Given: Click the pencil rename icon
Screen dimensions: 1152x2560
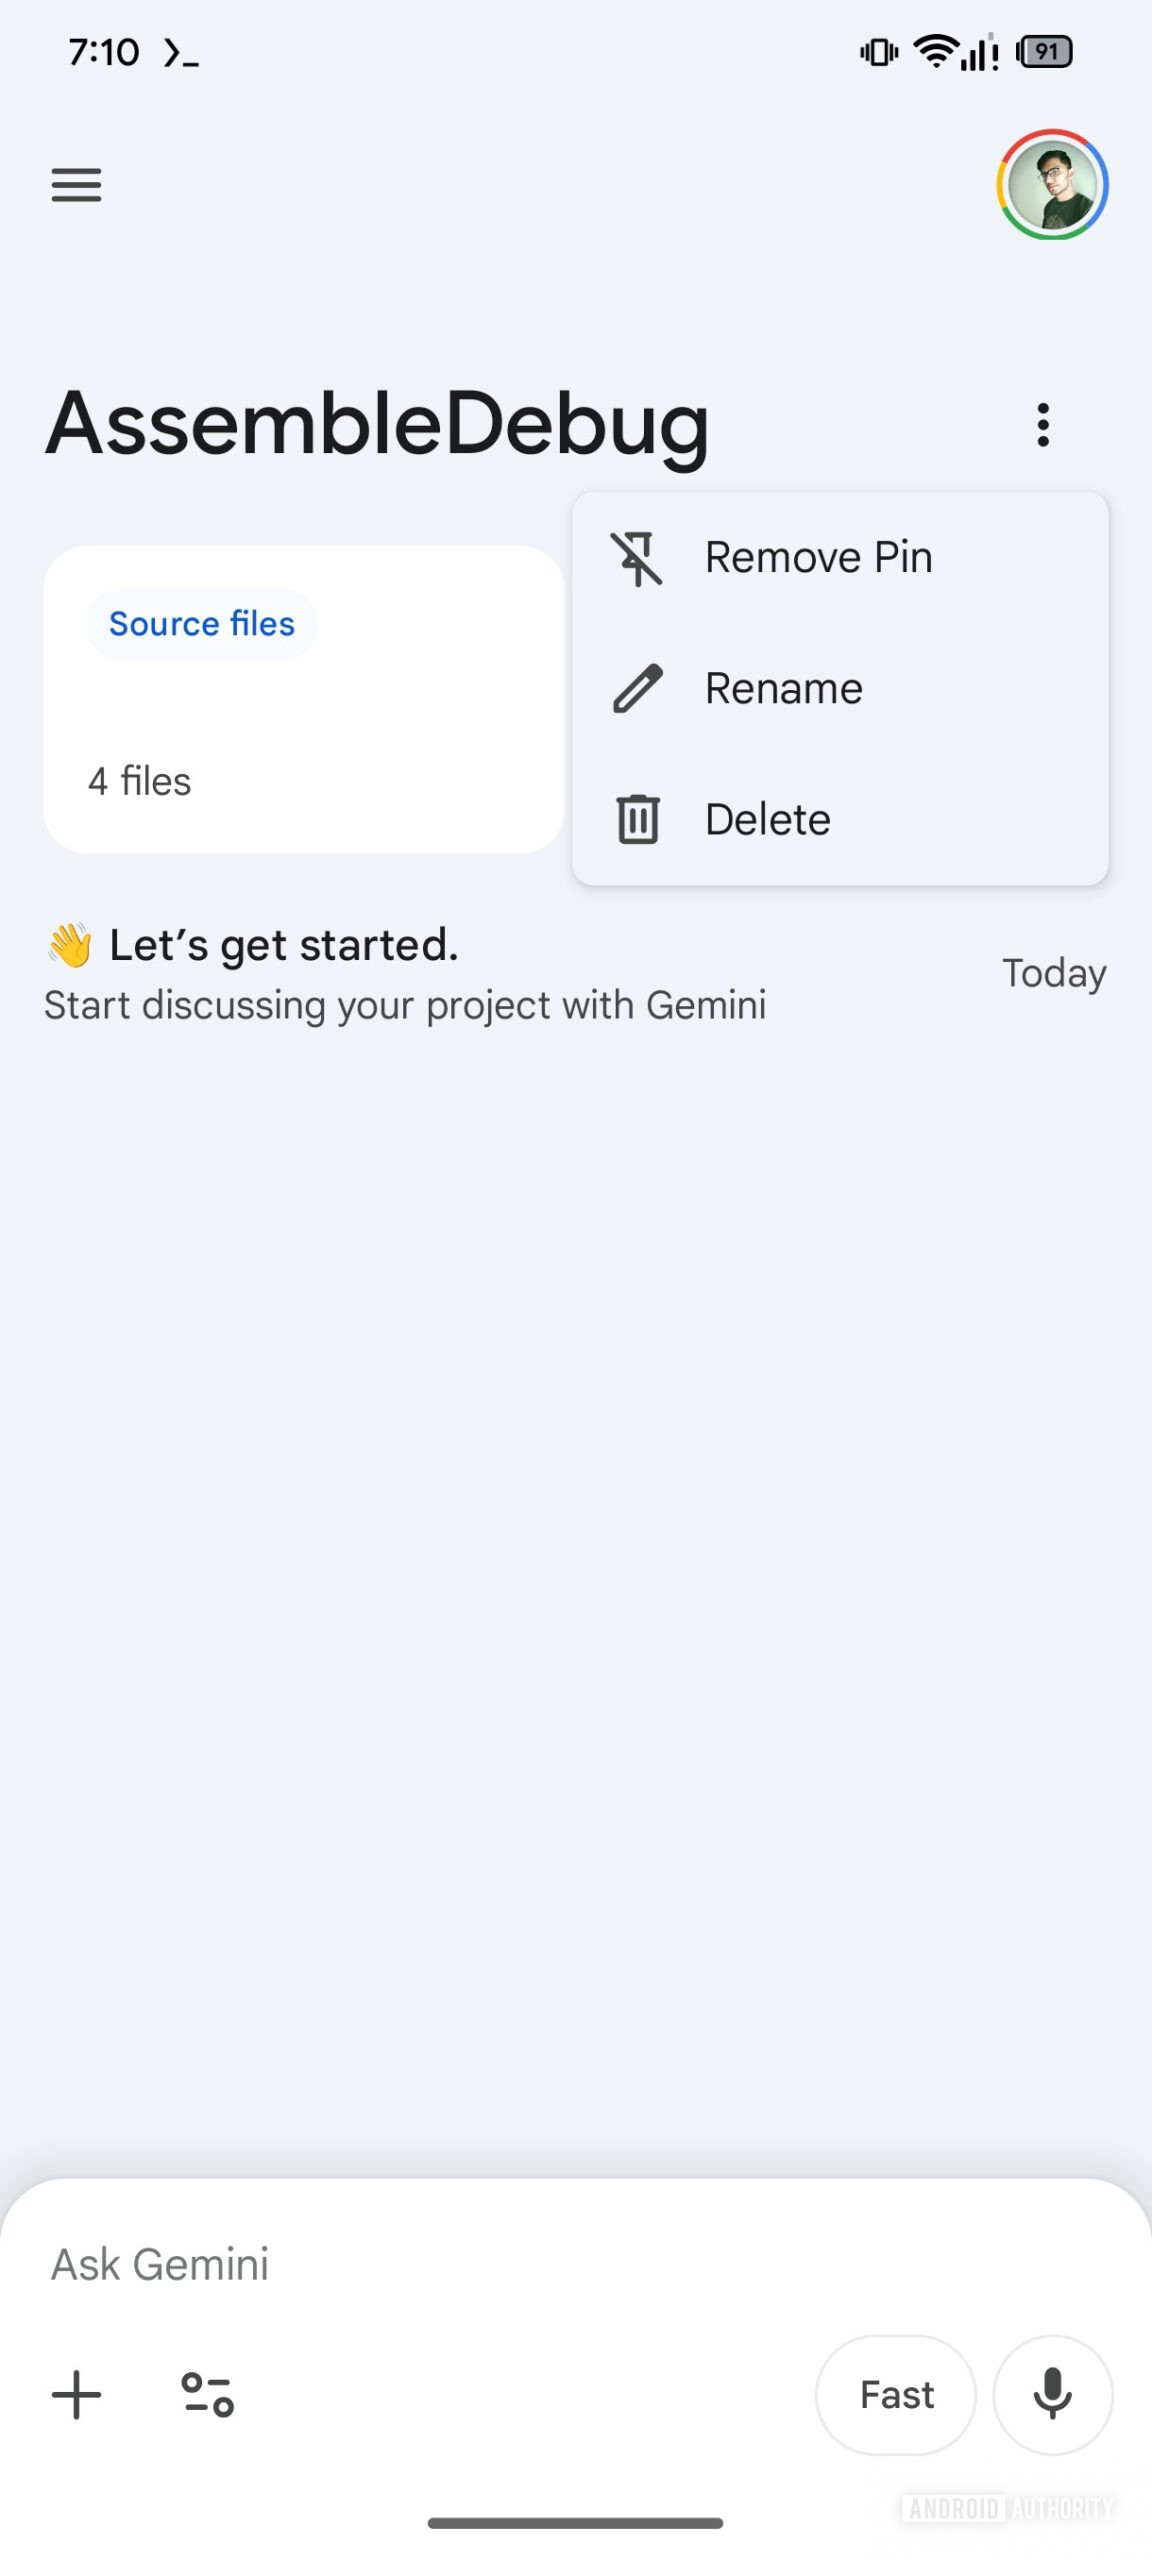Looking at the screenshot, I should click(637, 689).
